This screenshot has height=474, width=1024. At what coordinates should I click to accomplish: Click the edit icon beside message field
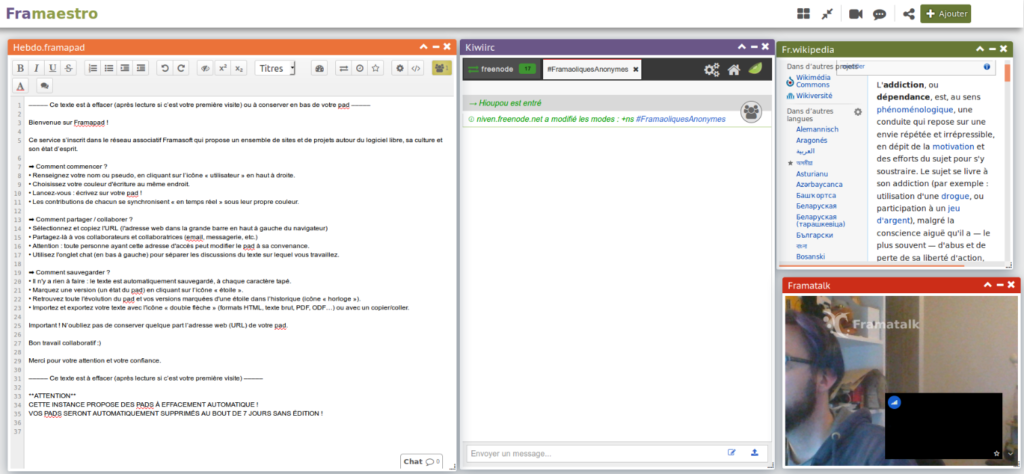coord(731,452)
